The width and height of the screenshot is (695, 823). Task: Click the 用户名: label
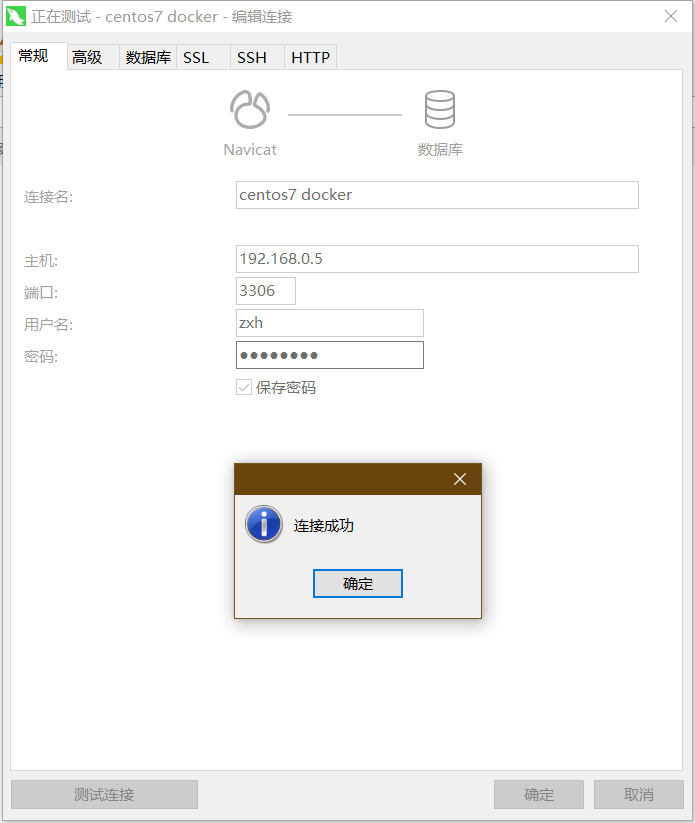(x=48, y=325)
